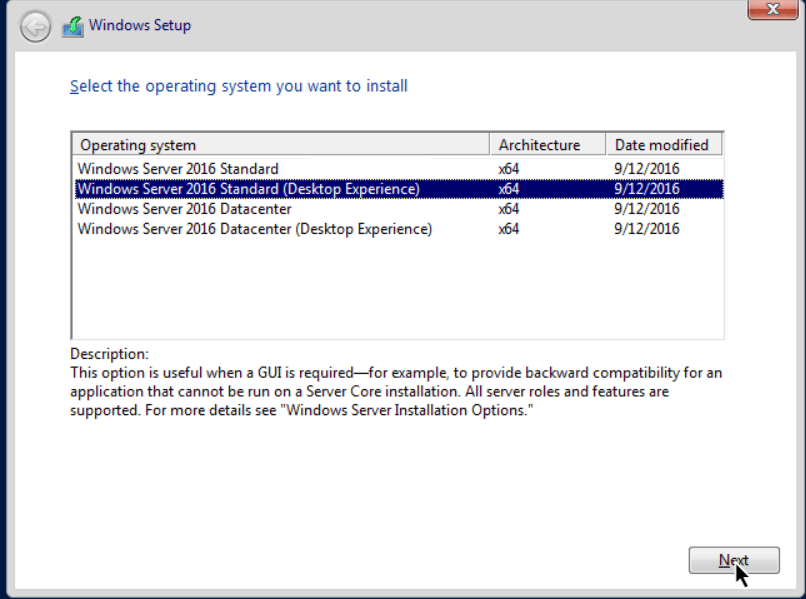The height and width of the screenshot is (599, 806).
Task: Click the Description label
Action: pos(109,354)
